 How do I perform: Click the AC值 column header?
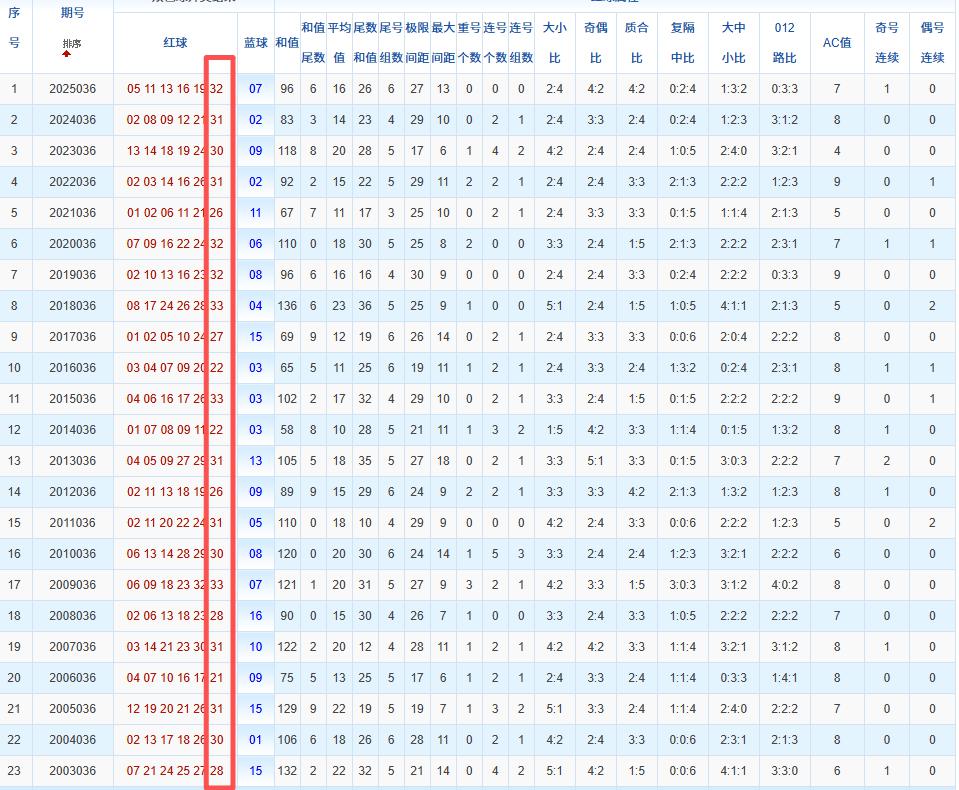837,43
